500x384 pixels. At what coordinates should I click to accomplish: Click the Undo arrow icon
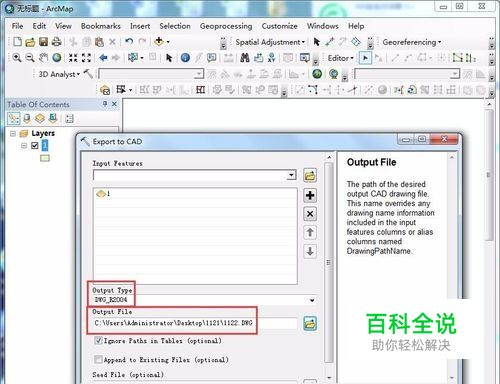(x=129, y=41)
